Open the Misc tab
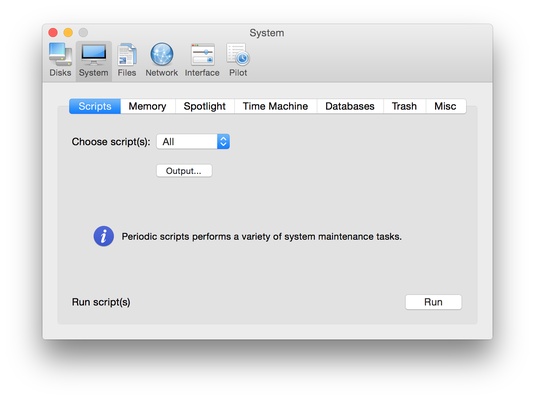Viewport: 535px width, 400px height. 445,106
